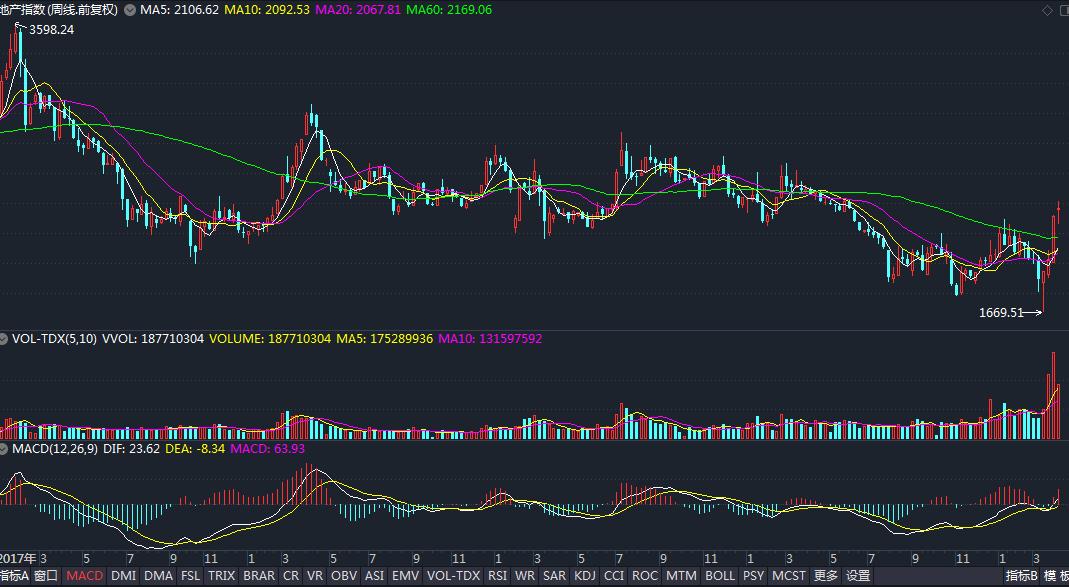The width and height of the screenshot is (1069, 587).
Task: Click the tallest red volume bar
Action: point(1053,395)
